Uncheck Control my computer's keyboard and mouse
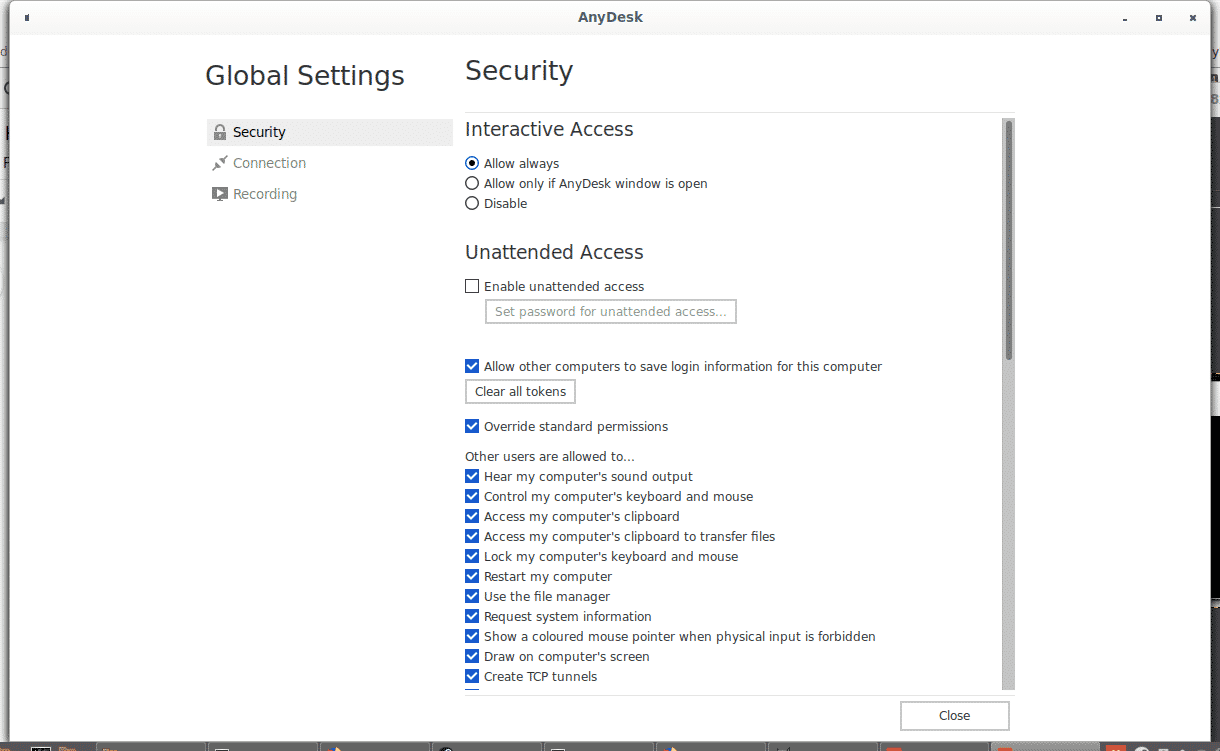This screenshot has width=1220, height=751. point(472,496)
